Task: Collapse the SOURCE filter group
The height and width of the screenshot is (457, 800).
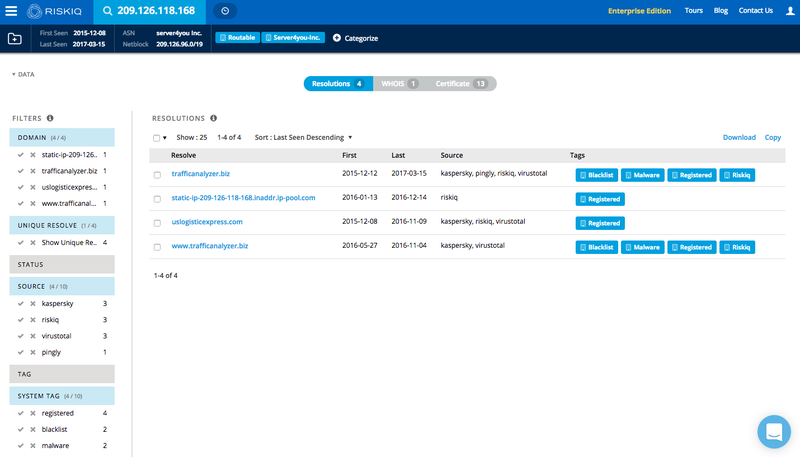Action: (x=62, y=287)
